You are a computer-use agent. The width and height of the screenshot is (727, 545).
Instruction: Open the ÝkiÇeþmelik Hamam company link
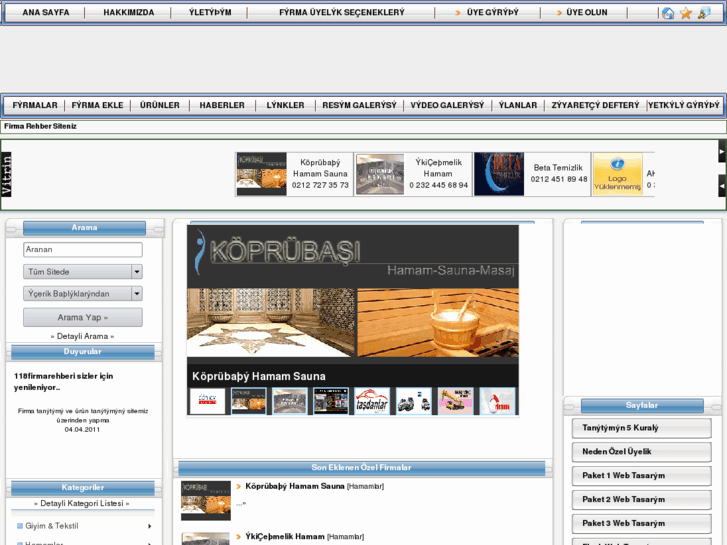pos(285,537)
